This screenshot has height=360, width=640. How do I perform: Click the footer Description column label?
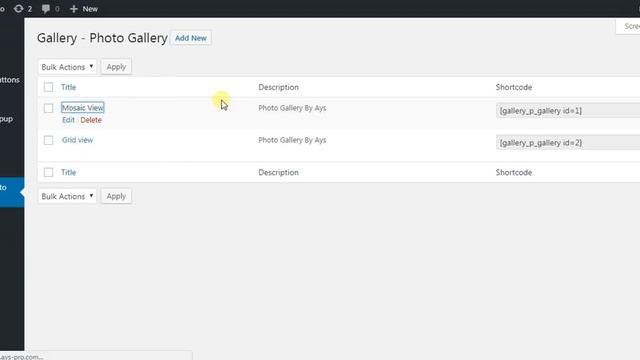point(278,172)
